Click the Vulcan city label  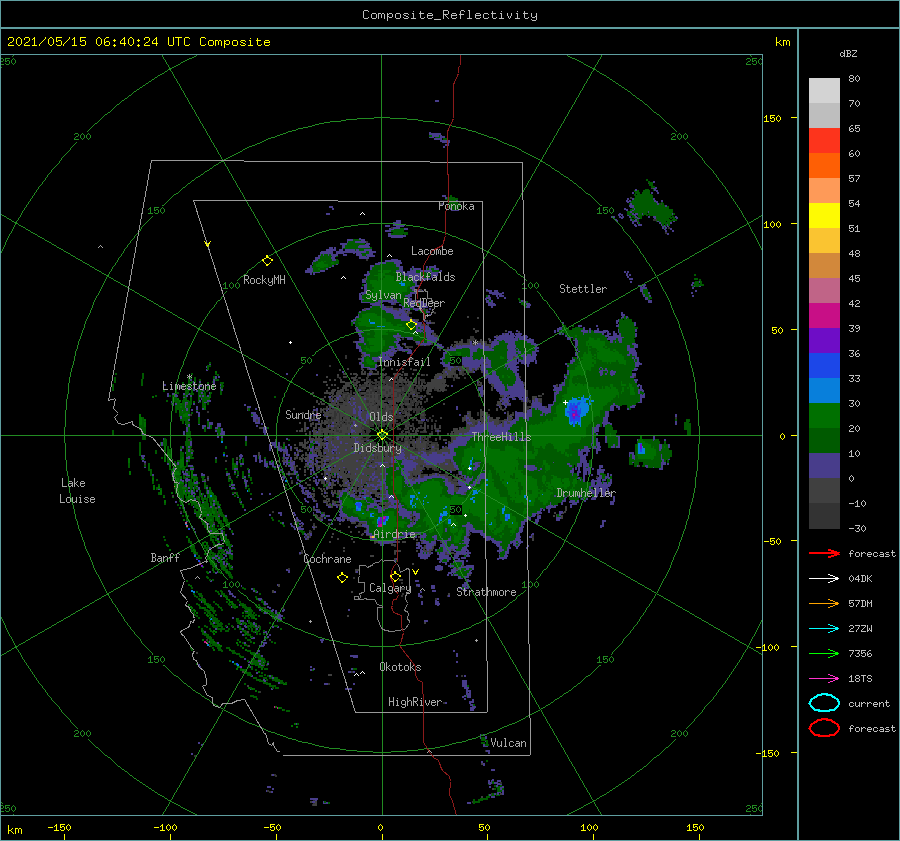pos(508,743)
